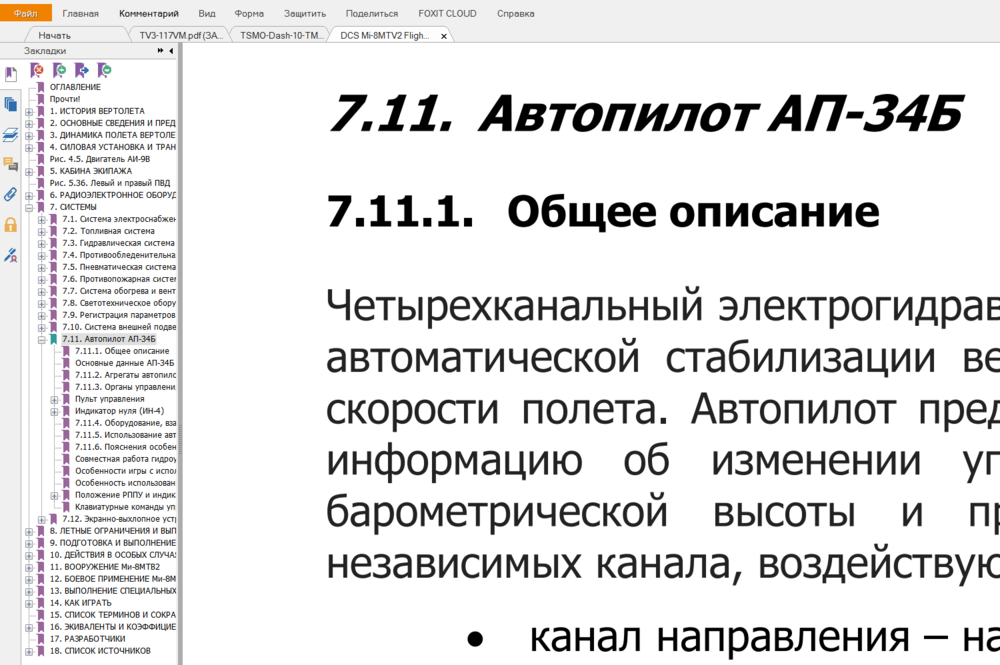1000x665 pixels.
Task: Open the Форма ribbon tab
Action: 249,13
